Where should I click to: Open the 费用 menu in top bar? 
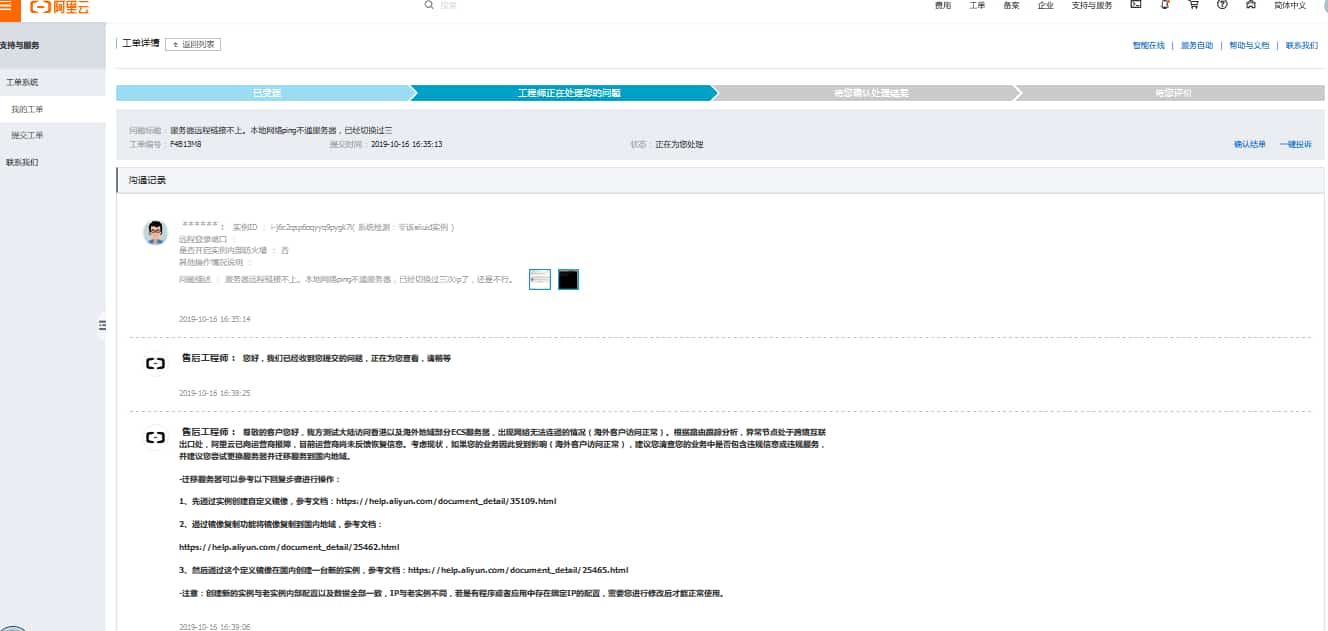point(942,5)
